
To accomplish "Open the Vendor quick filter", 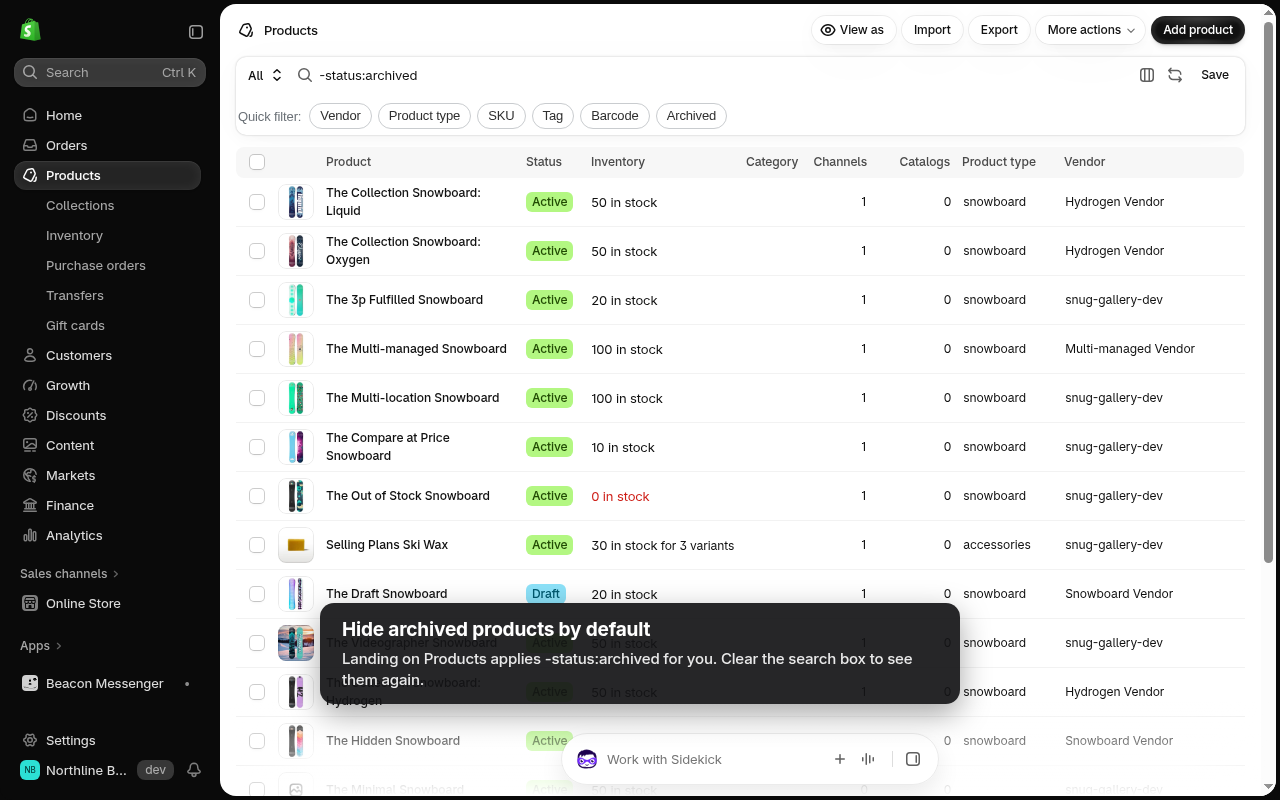I will pos(340,116).
